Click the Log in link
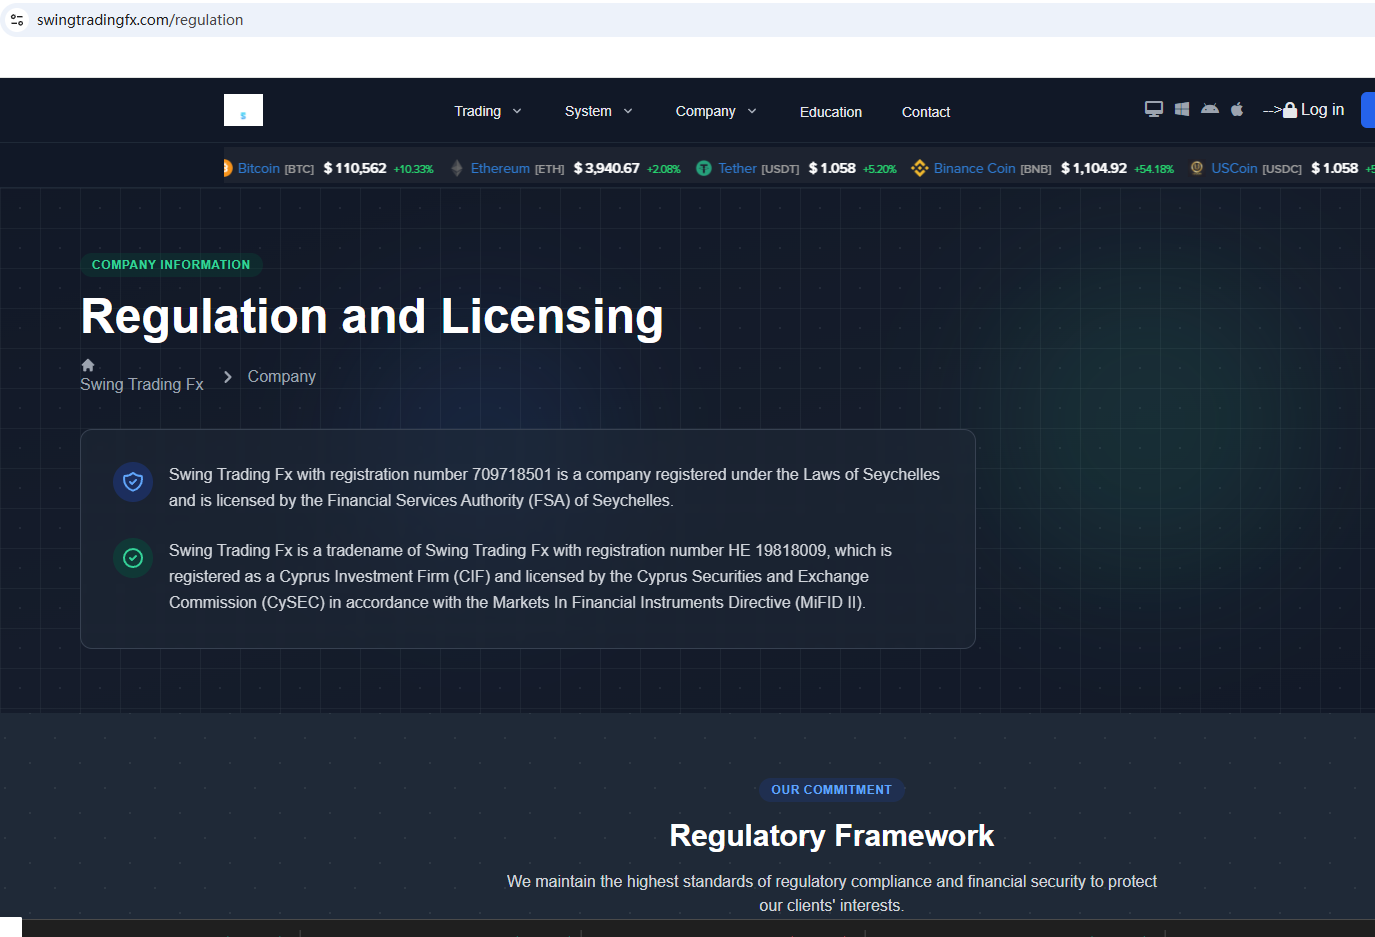 click(1321, 110)
